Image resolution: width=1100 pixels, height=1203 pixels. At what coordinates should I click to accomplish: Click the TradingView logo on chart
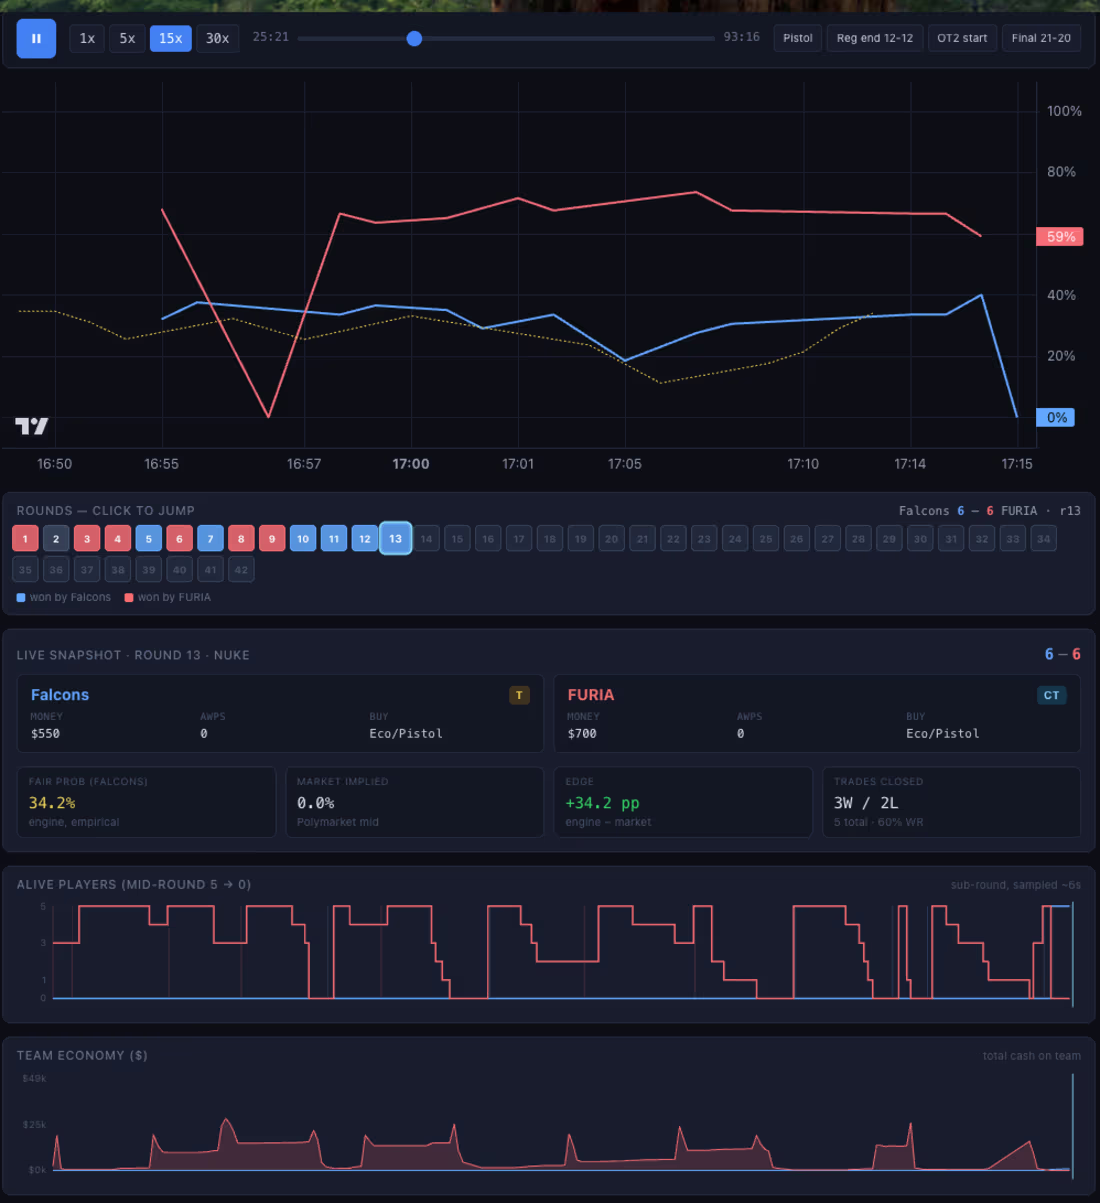31,426
